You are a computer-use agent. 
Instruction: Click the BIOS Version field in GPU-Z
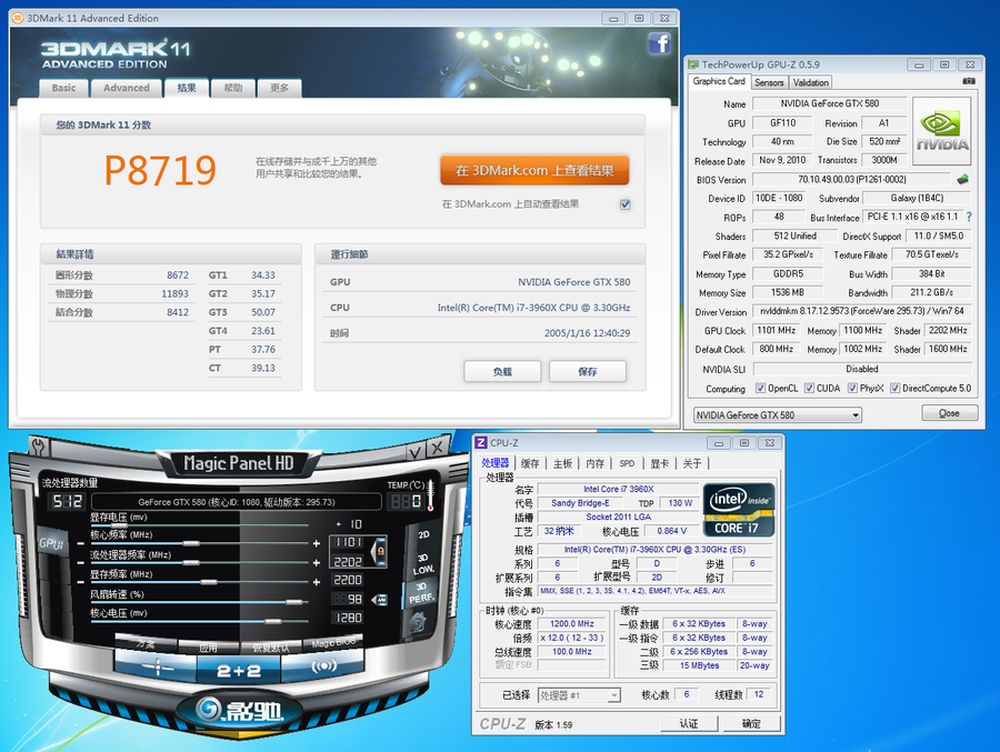[852, 180]
